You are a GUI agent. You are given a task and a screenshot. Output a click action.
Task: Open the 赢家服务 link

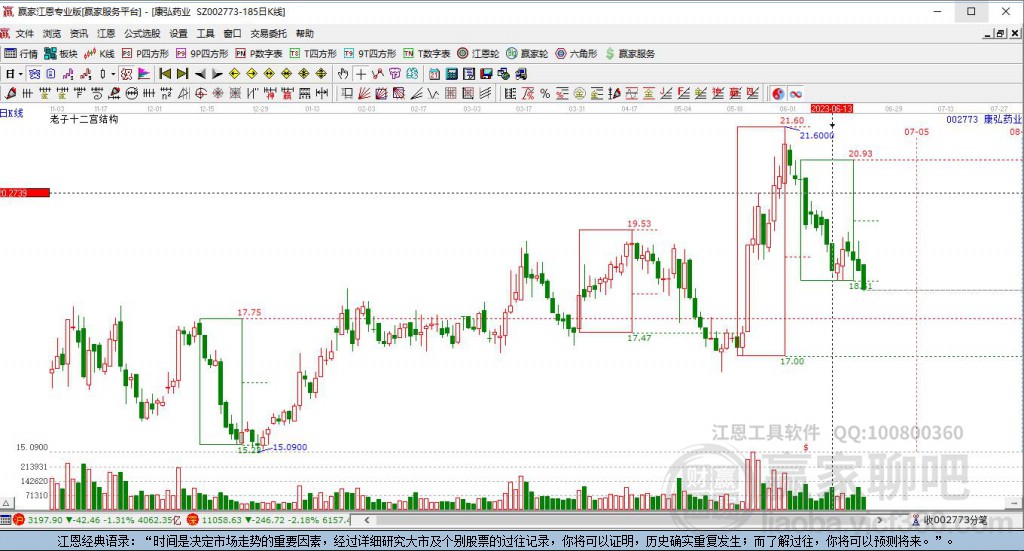(x=630, y=54)
